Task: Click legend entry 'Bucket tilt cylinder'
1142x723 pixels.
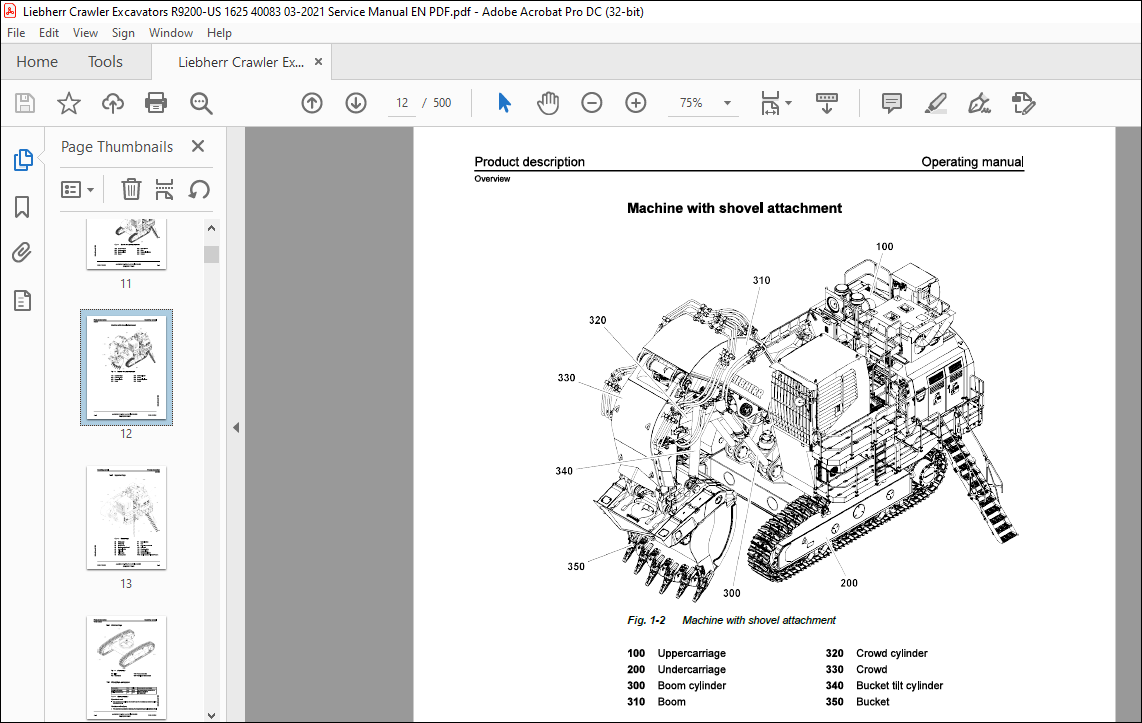Action: [899, 685]
